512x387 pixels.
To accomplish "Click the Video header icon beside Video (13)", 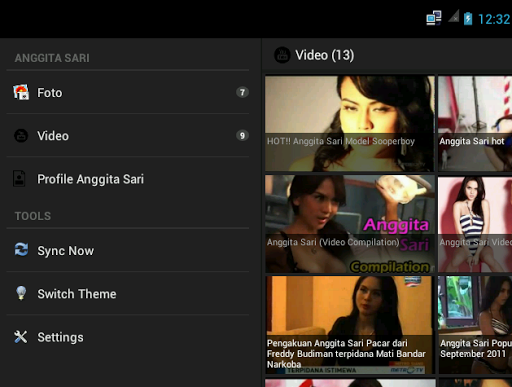I will pos(282,55).
